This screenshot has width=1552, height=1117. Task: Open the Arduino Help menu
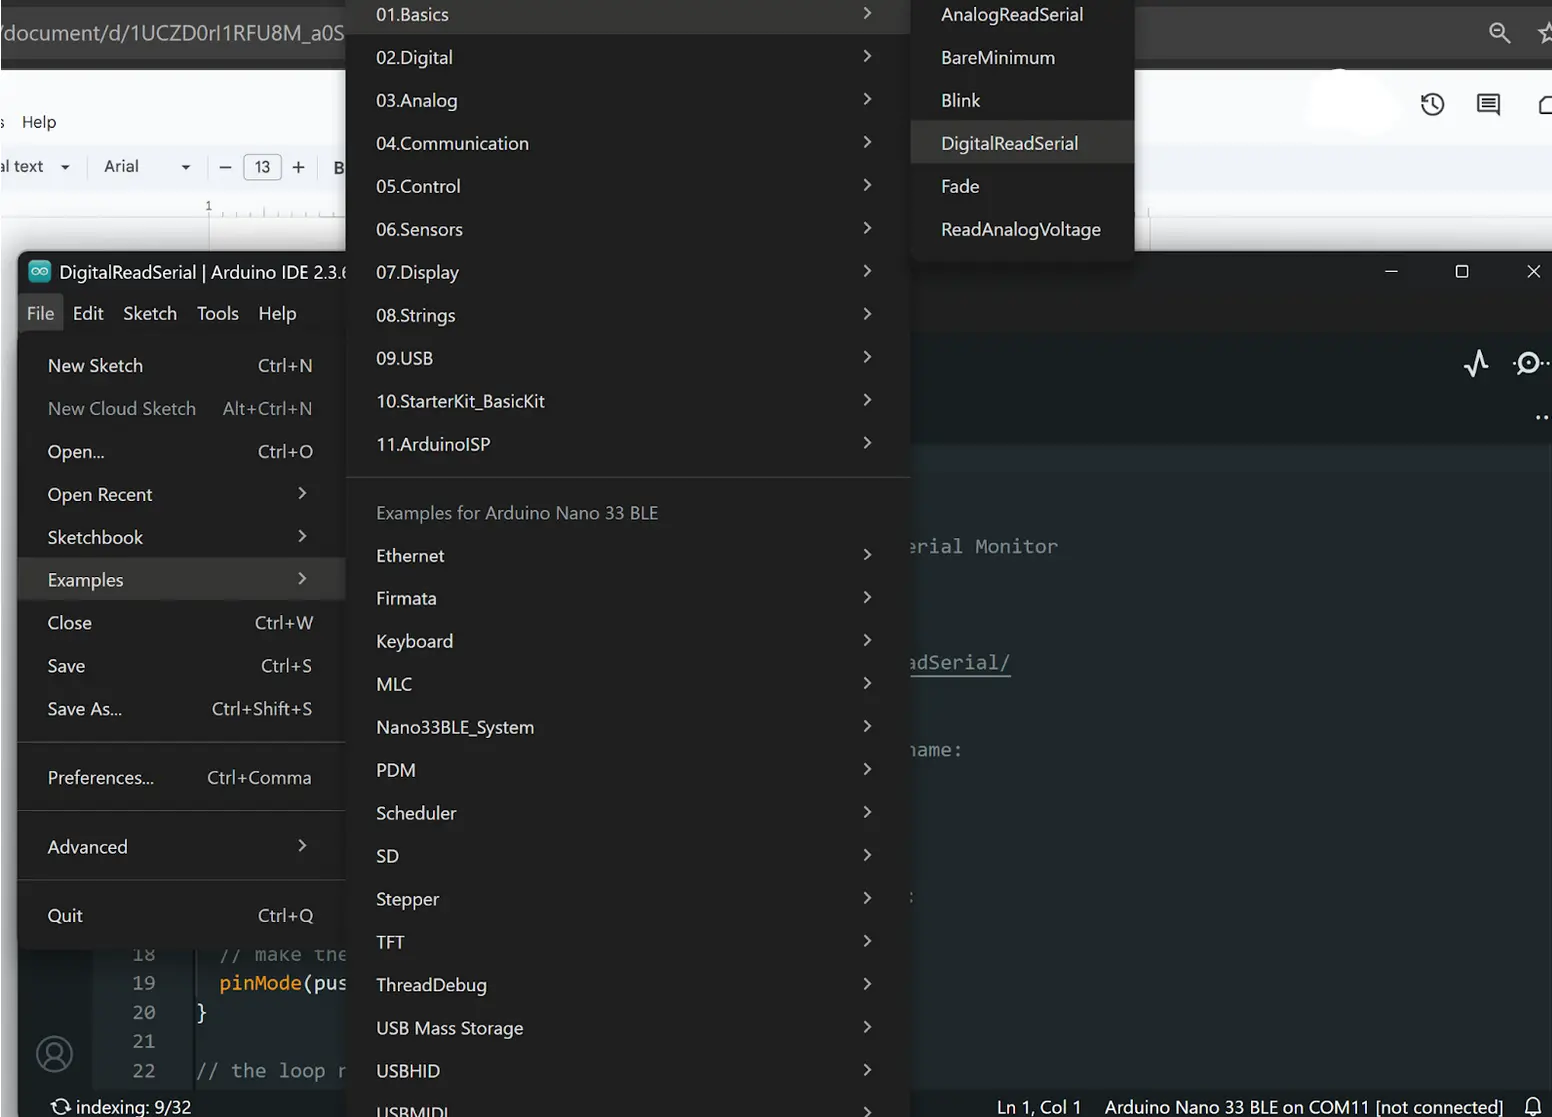click(277, 313)
